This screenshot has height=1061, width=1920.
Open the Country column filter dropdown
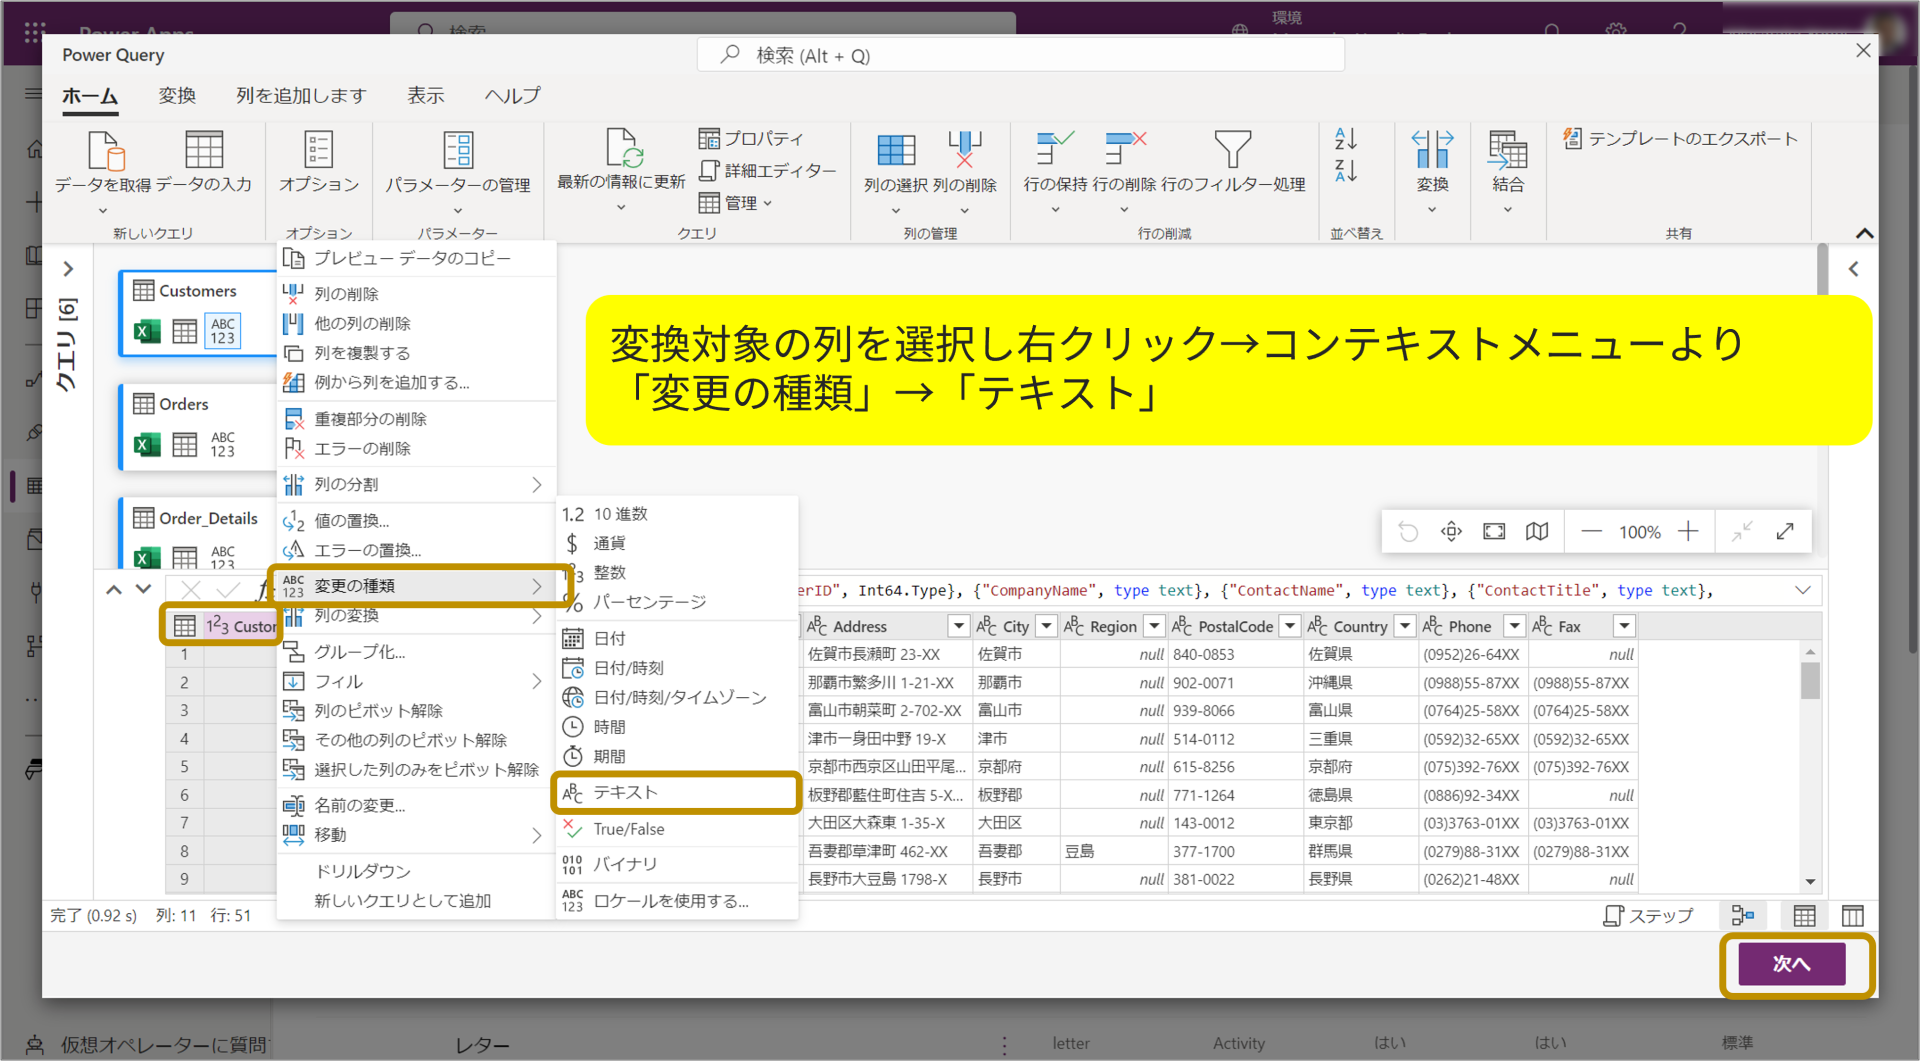[1405, 626]
